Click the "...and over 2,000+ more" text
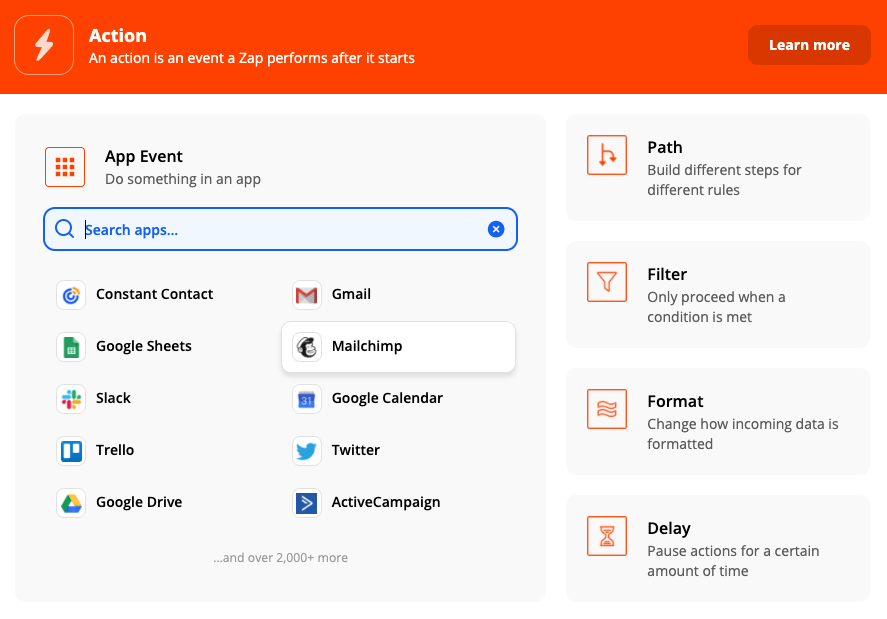 coord(281,558)
